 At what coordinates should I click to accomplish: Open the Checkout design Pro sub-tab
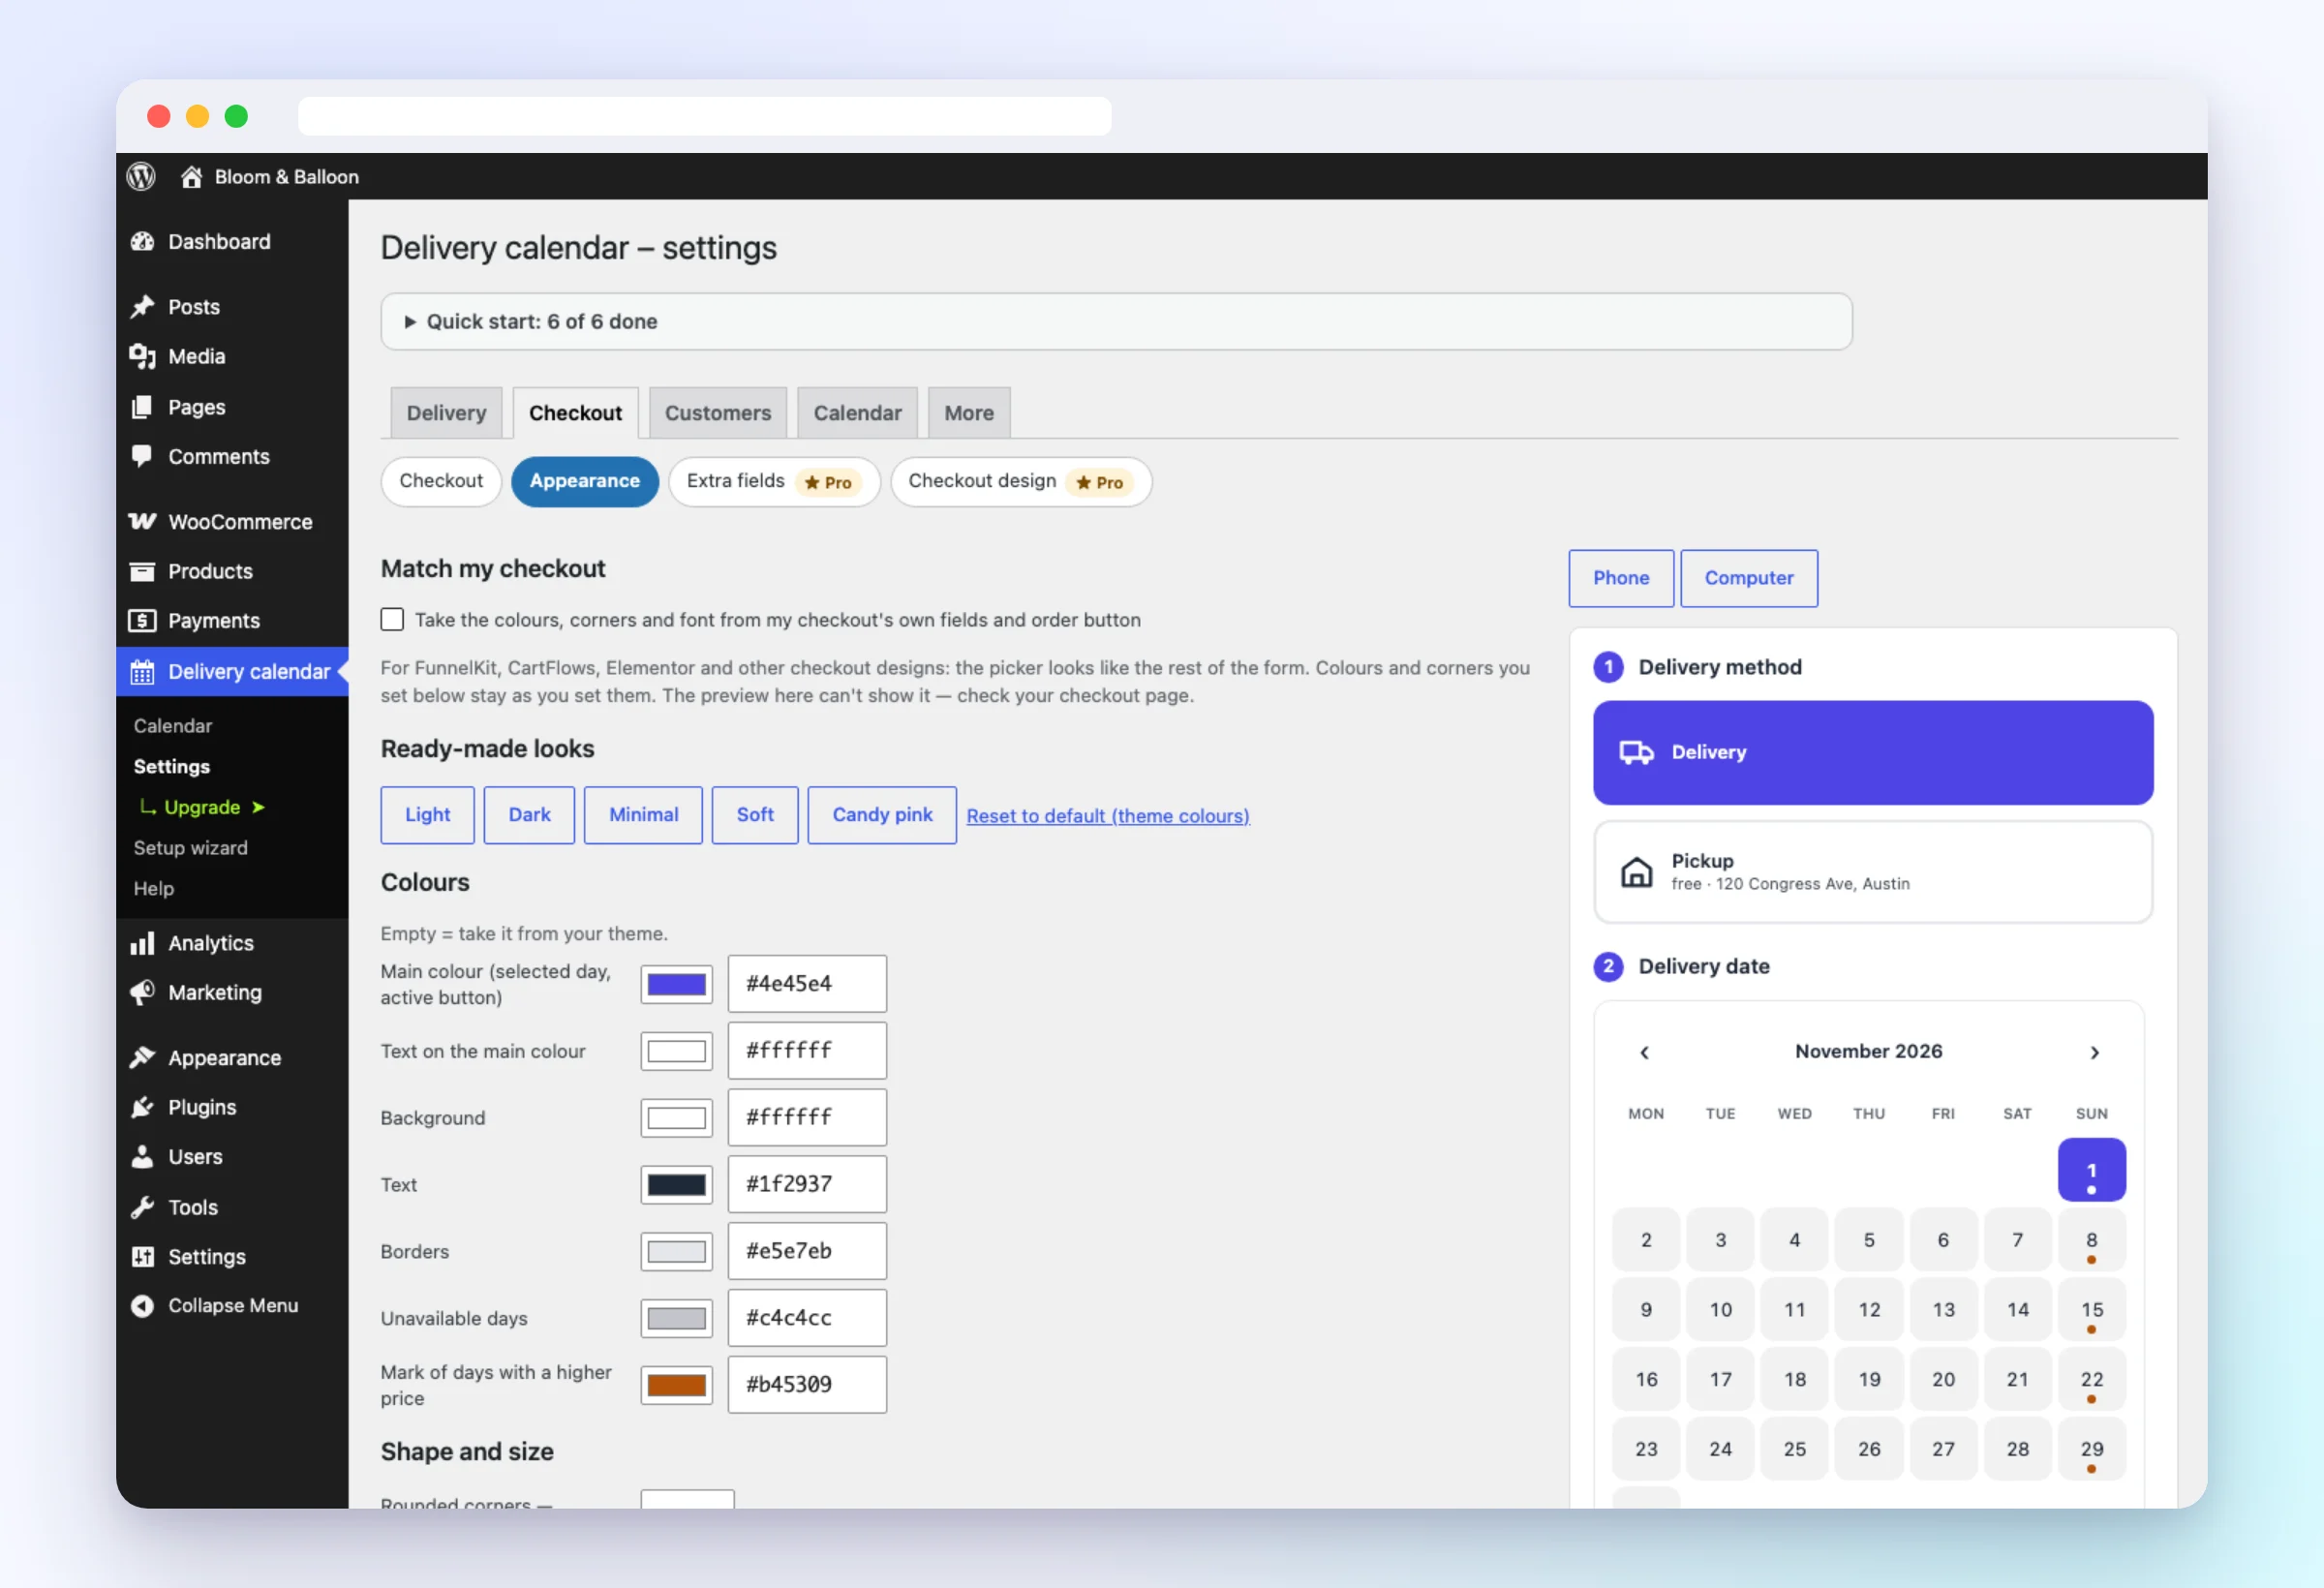click(x=1021, y=481)
